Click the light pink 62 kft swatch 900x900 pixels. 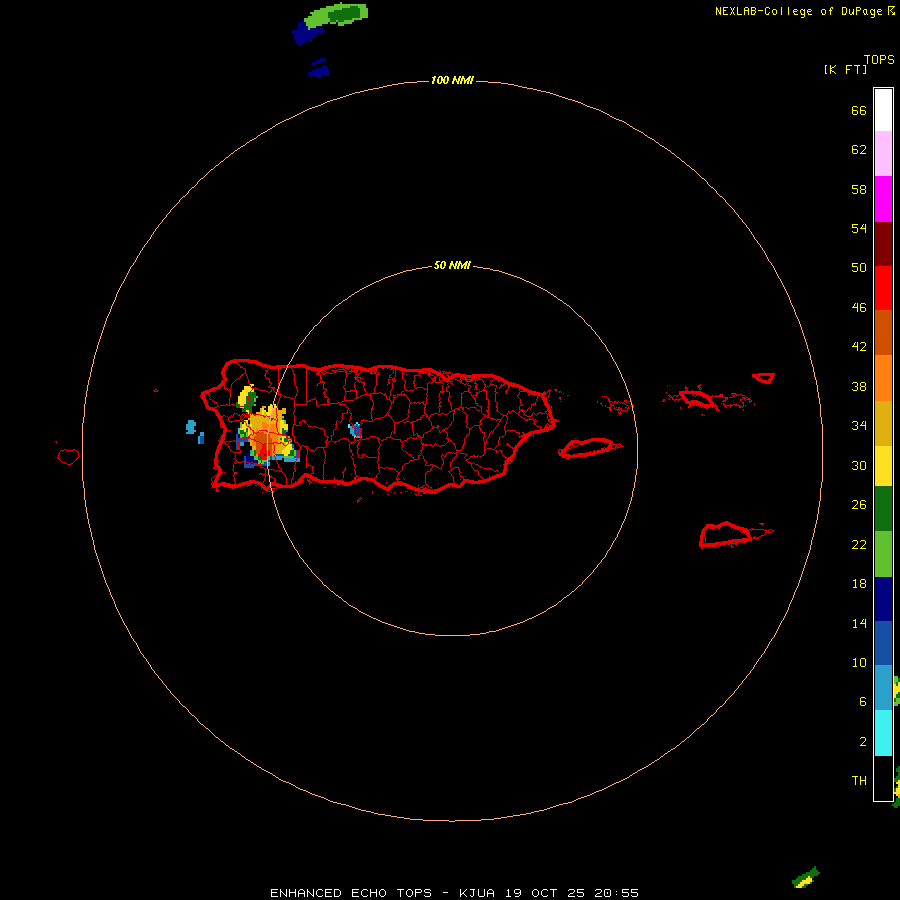click(883, 154)
